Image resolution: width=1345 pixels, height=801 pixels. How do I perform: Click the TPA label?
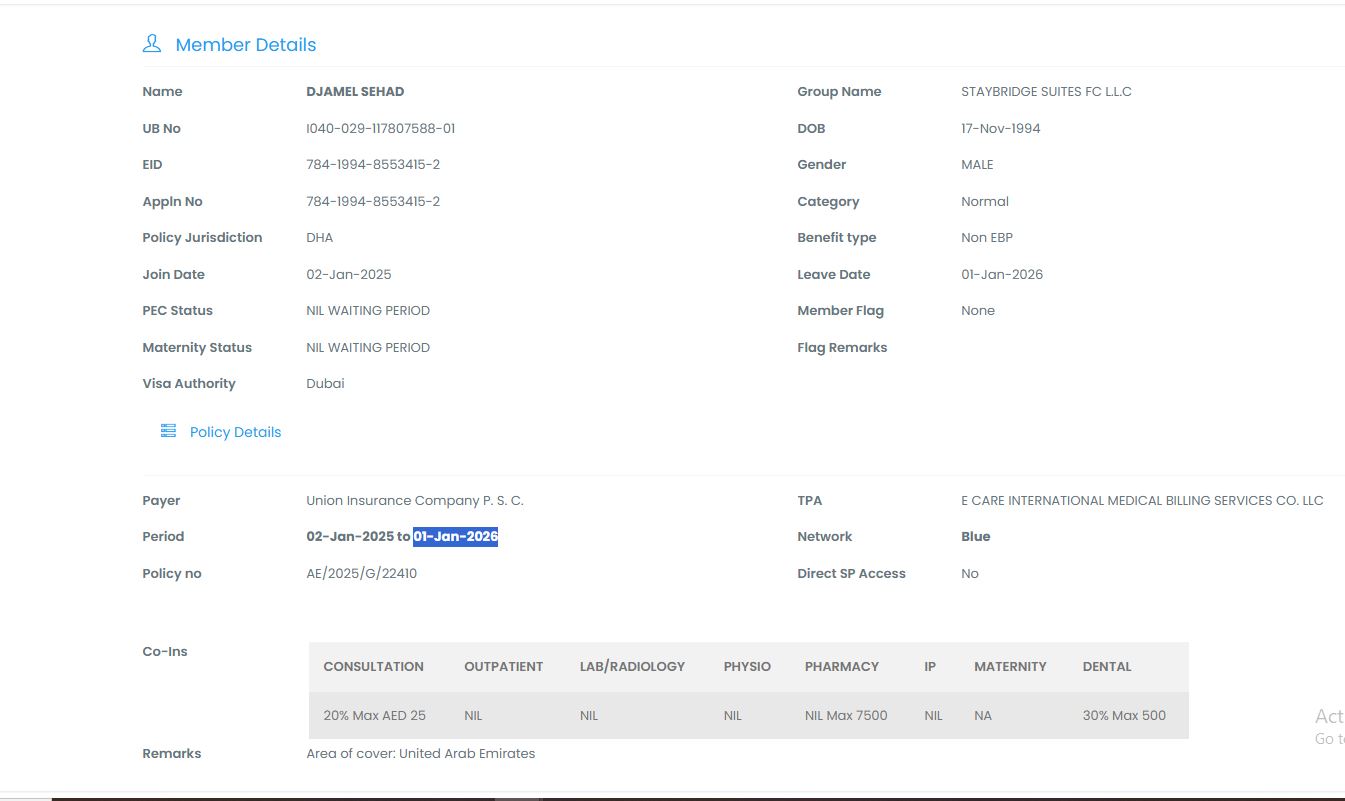810,501
